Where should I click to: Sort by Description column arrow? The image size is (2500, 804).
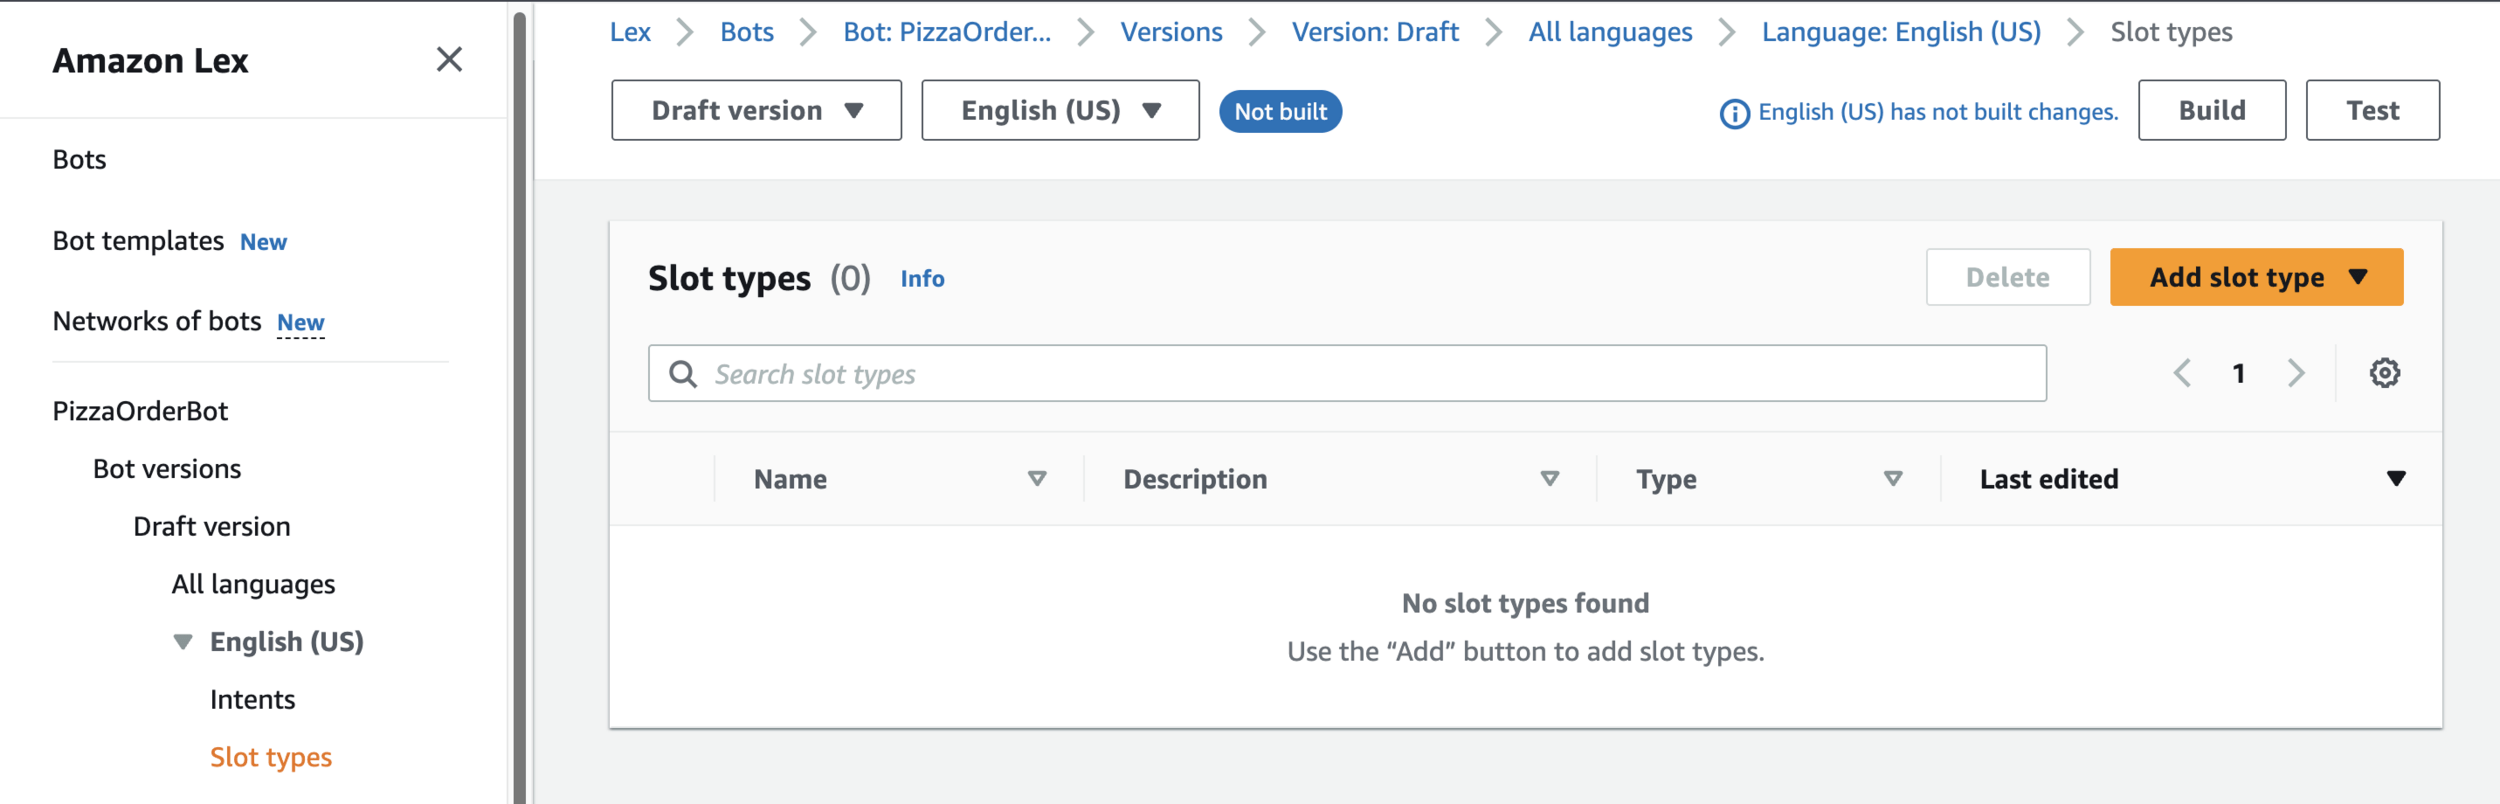pos(1549,479)
